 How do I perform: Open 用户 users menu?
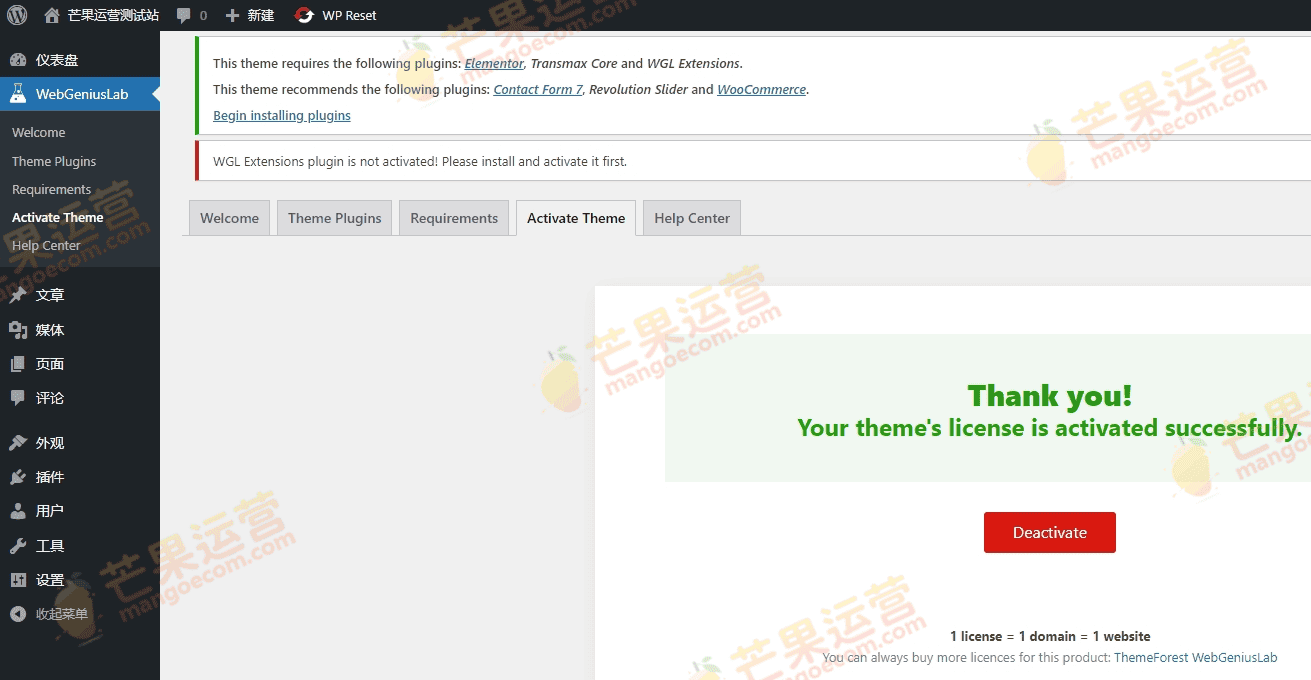[50, 511]
